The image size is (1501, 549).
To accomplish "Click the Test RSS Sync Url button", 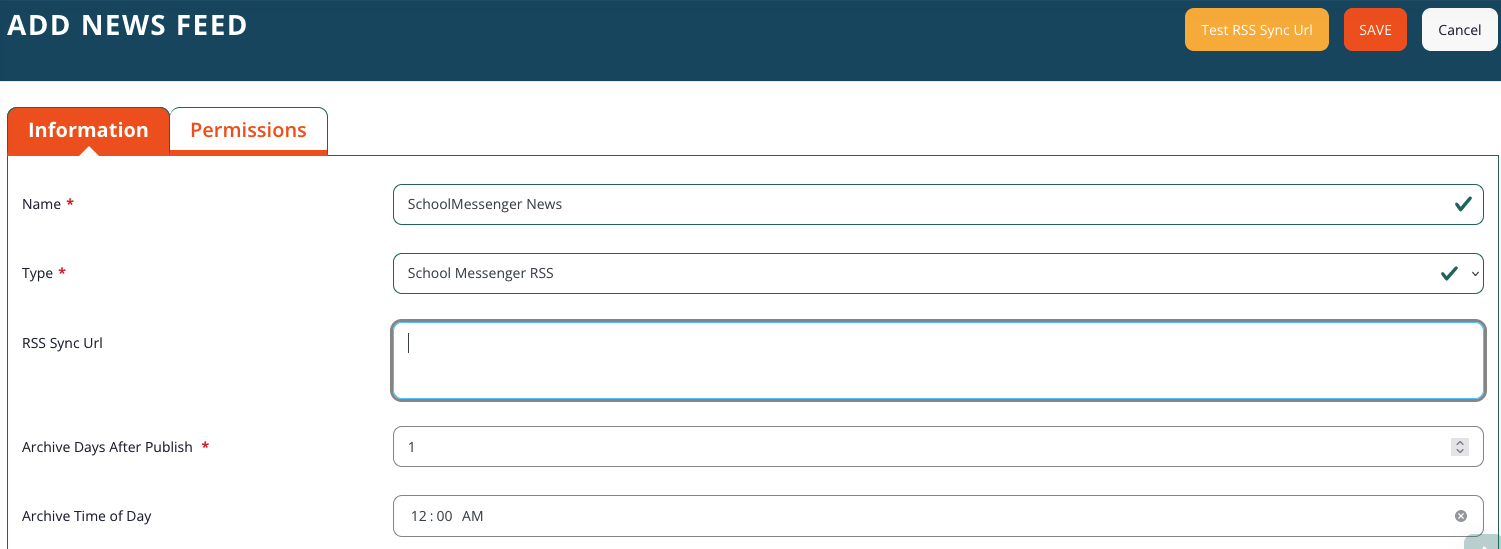I will [x=1256, y=30].
